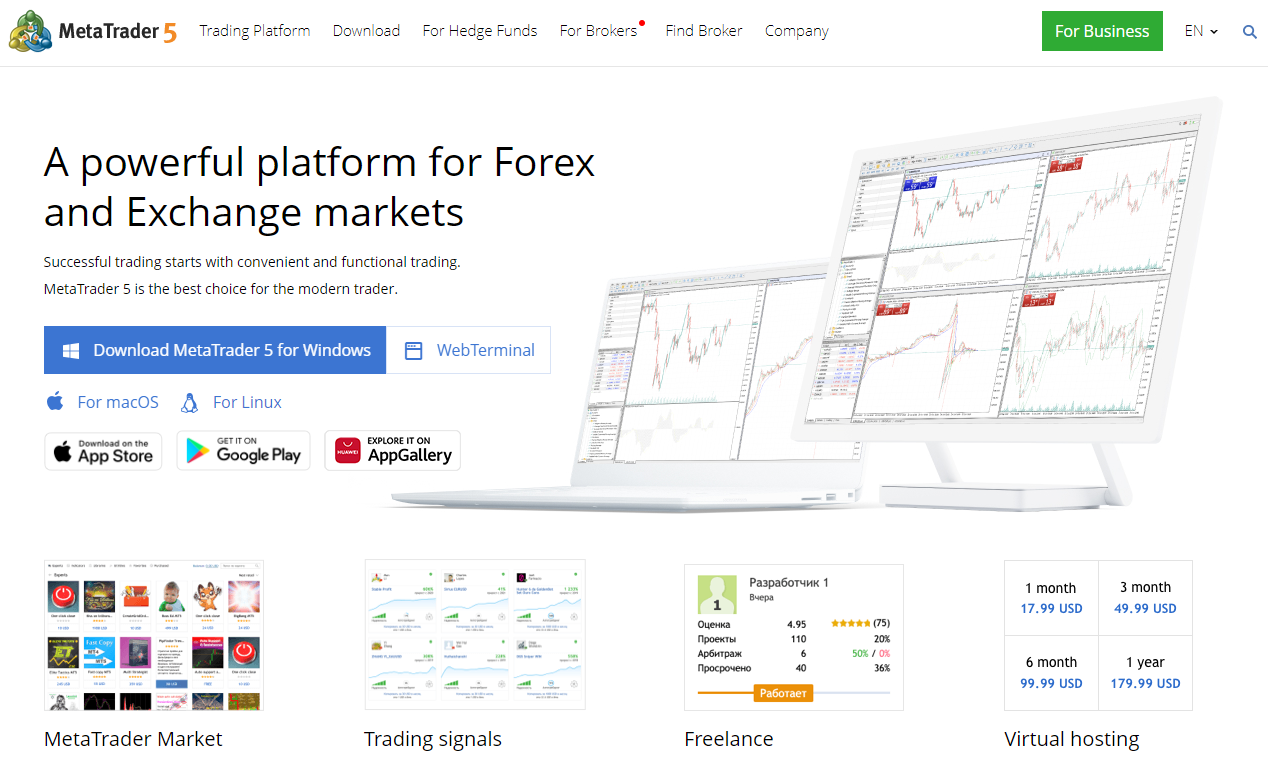Click the Linux penguin icon

[190, 401]
